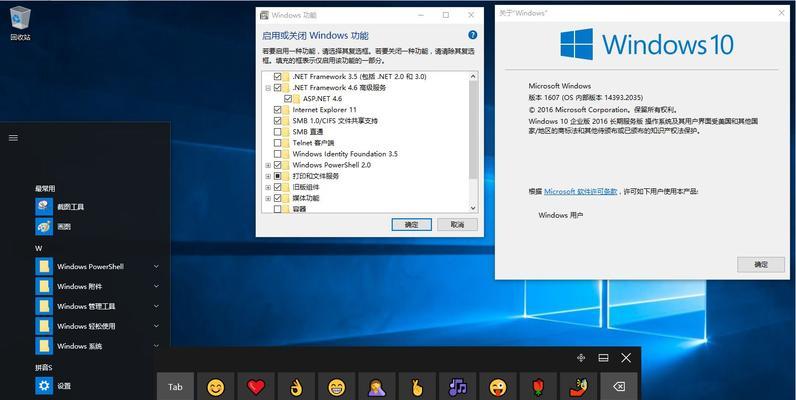Enable 容器 feature checkbox
This screenshot has height=400, width=796.
(277, 209)
